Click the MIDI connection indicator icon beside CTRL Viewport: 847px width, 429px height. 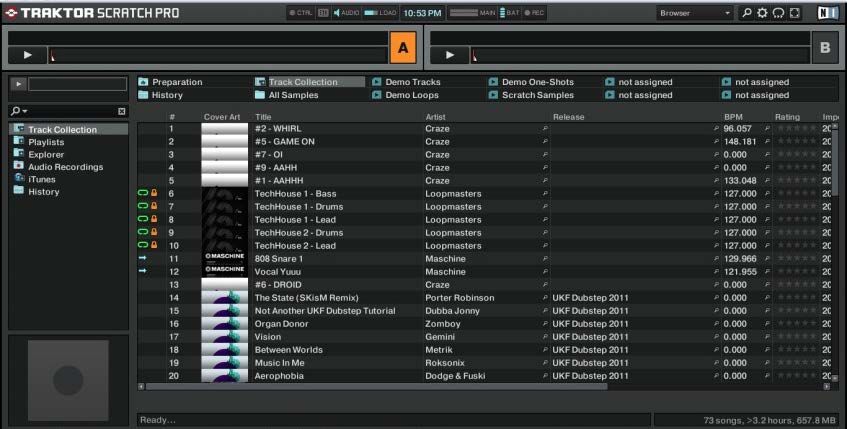(323, 13)
